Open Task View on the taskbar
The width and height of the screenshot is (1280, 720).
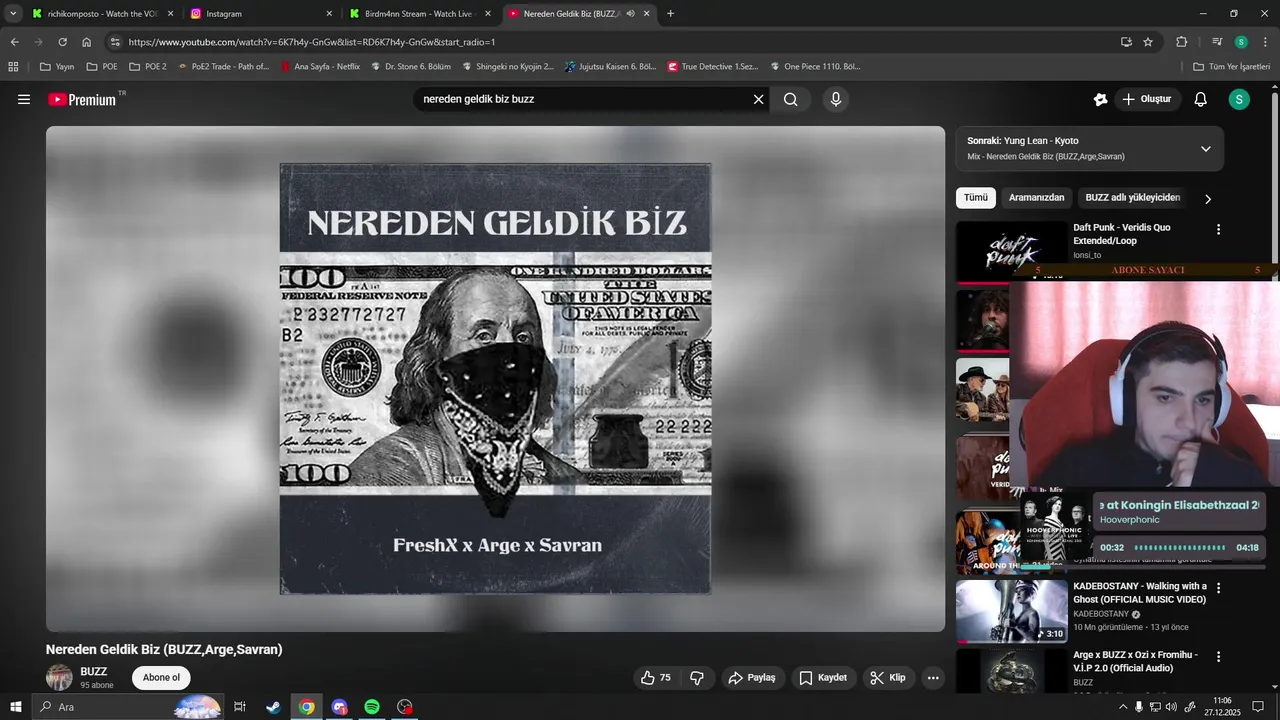[x=240, y=707]
